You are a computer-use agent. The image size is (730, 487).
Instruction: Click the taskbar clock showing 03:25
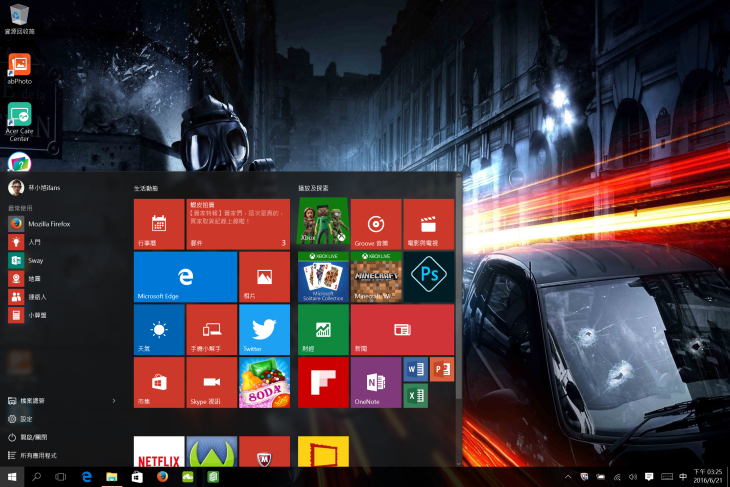(708, 476)
